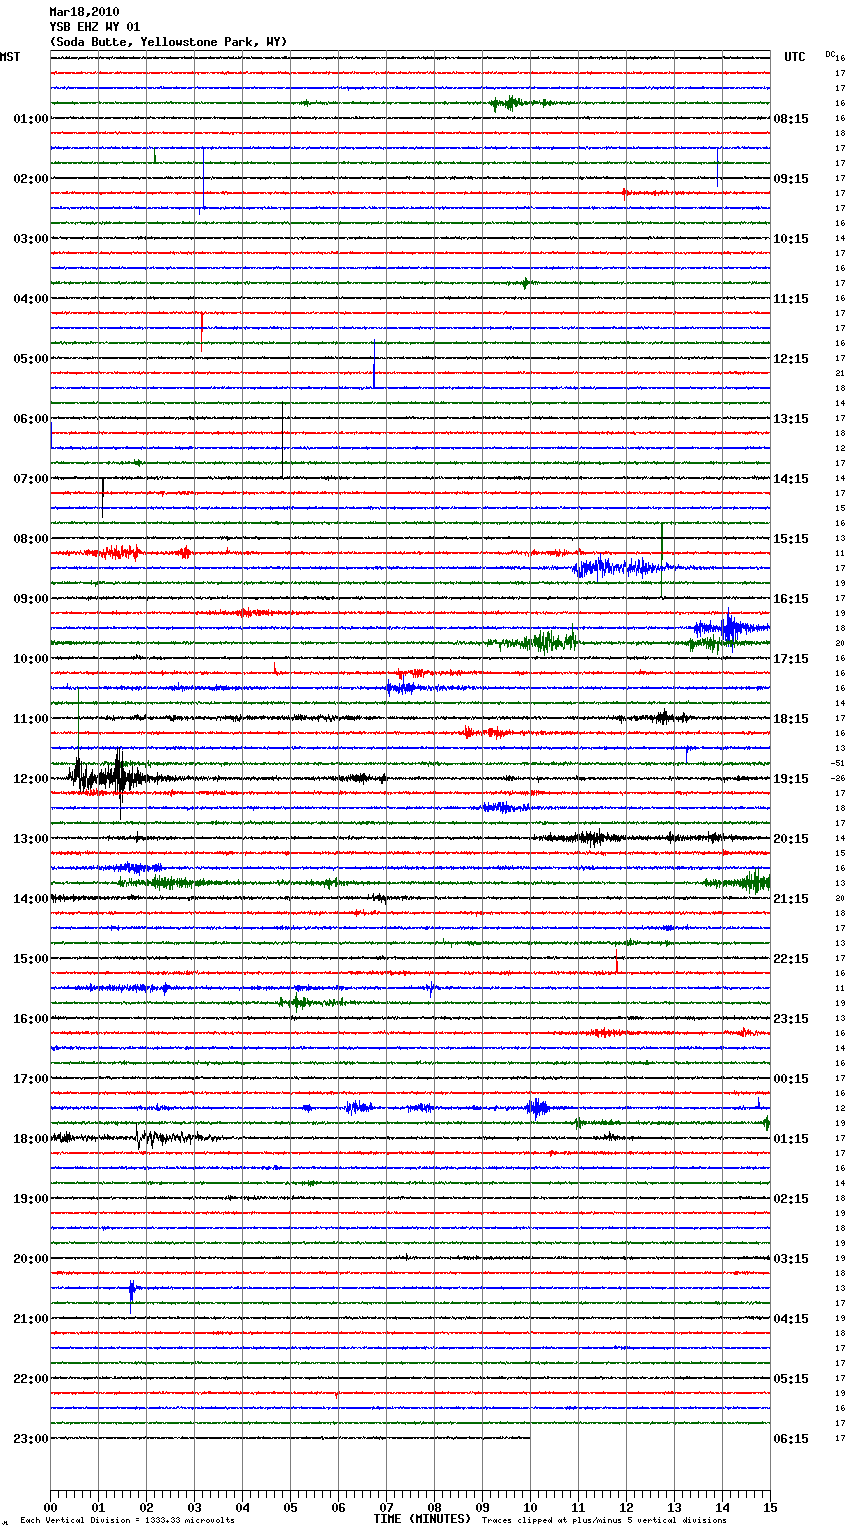Click the TIME (MINUTES) axis title

click(x=422, y=1519)
